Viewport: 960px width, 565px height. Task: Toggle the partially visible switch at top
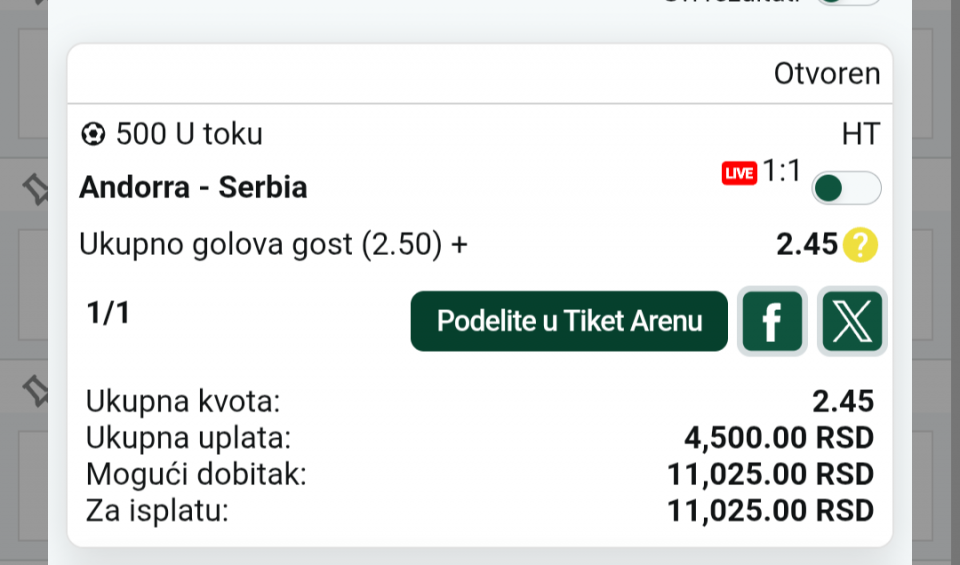(848, 2)
